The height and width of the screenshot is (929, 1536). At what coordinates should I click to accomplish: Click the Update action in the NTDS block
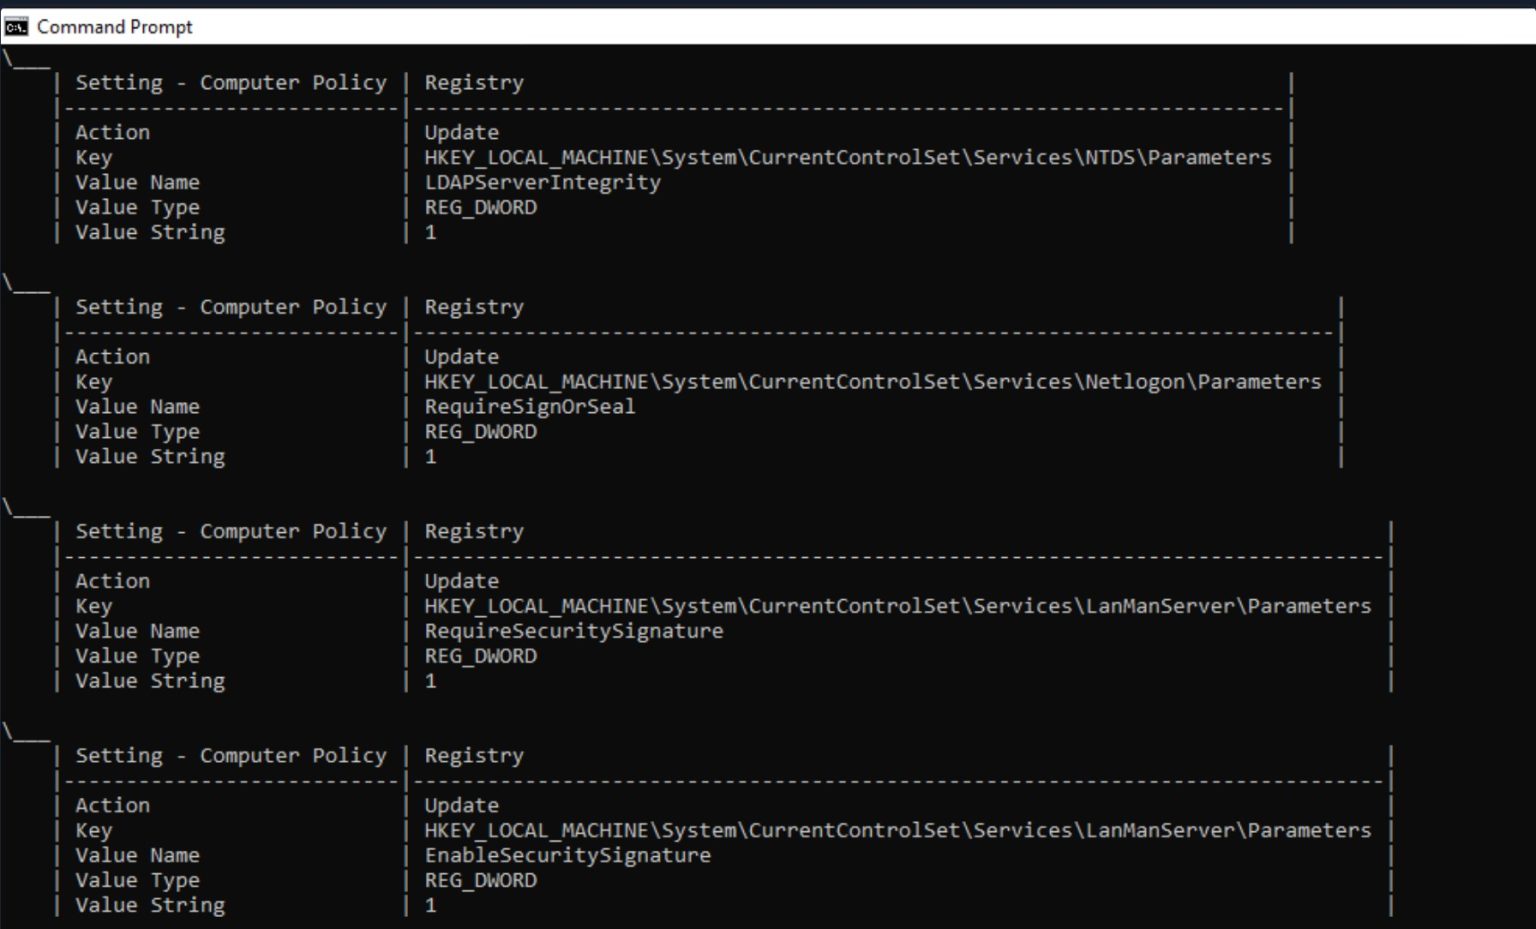461,132
